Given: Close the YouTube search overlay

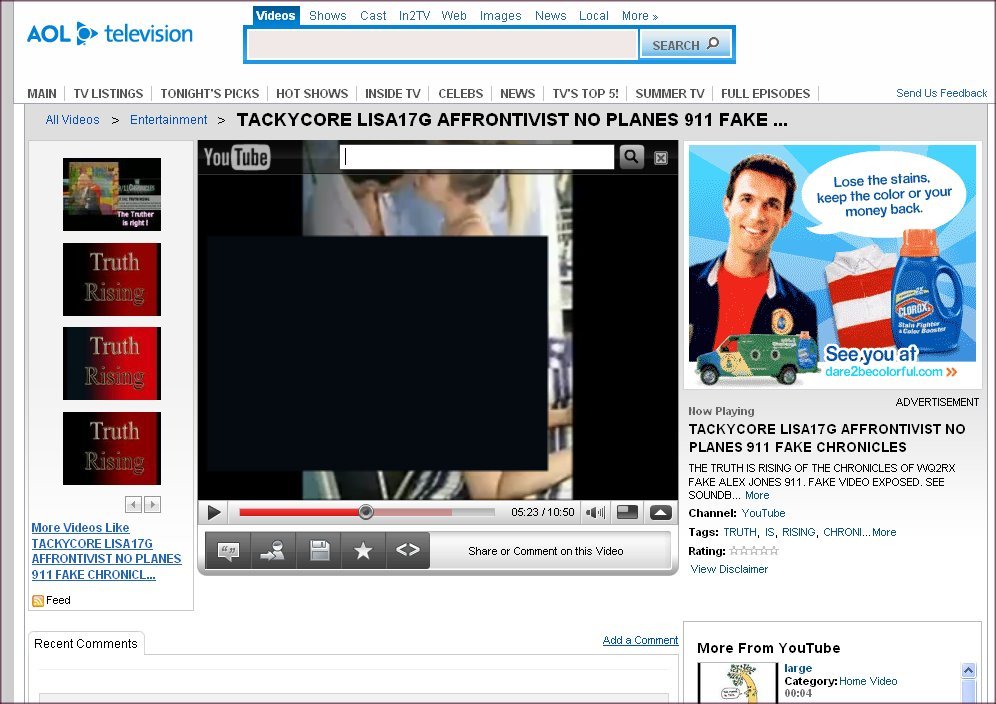Looking at the screenshot, I should 661,158.
